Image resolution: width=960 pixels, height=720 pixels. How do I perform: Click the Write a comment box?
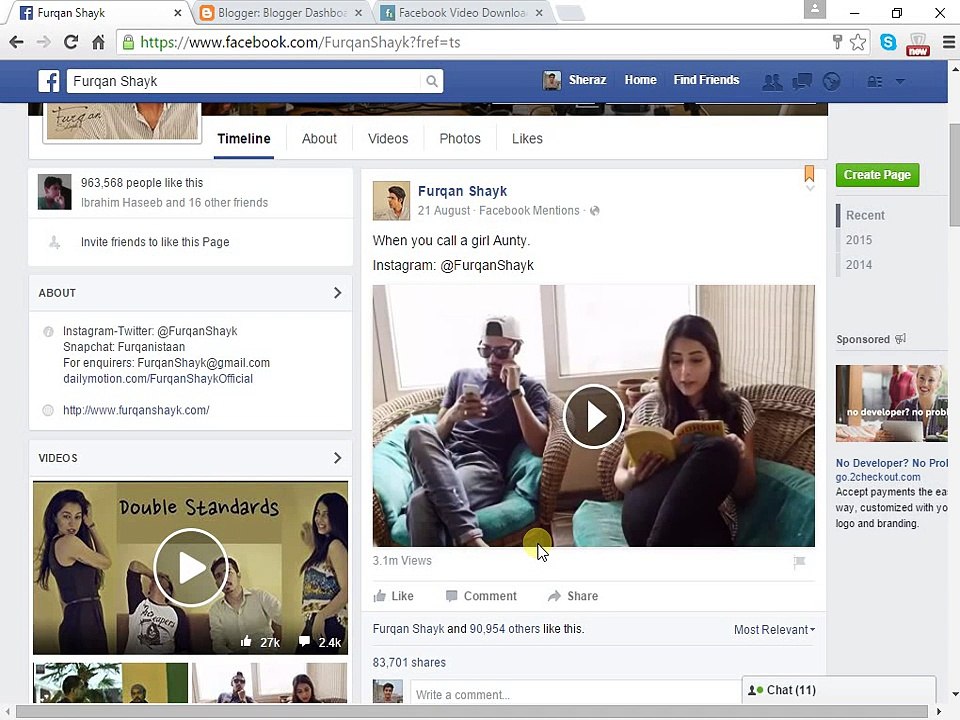(576, 695)
